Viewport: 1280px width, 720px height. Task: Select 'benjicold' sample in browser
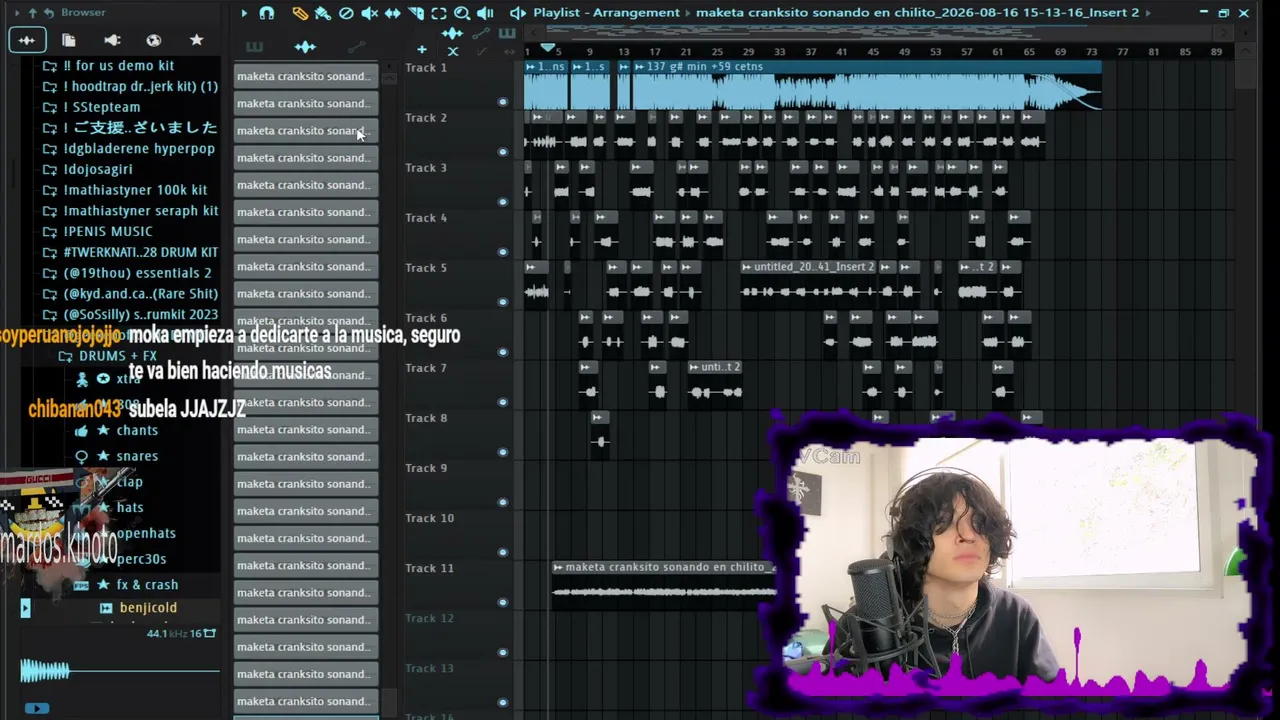(x=148, y=608)
